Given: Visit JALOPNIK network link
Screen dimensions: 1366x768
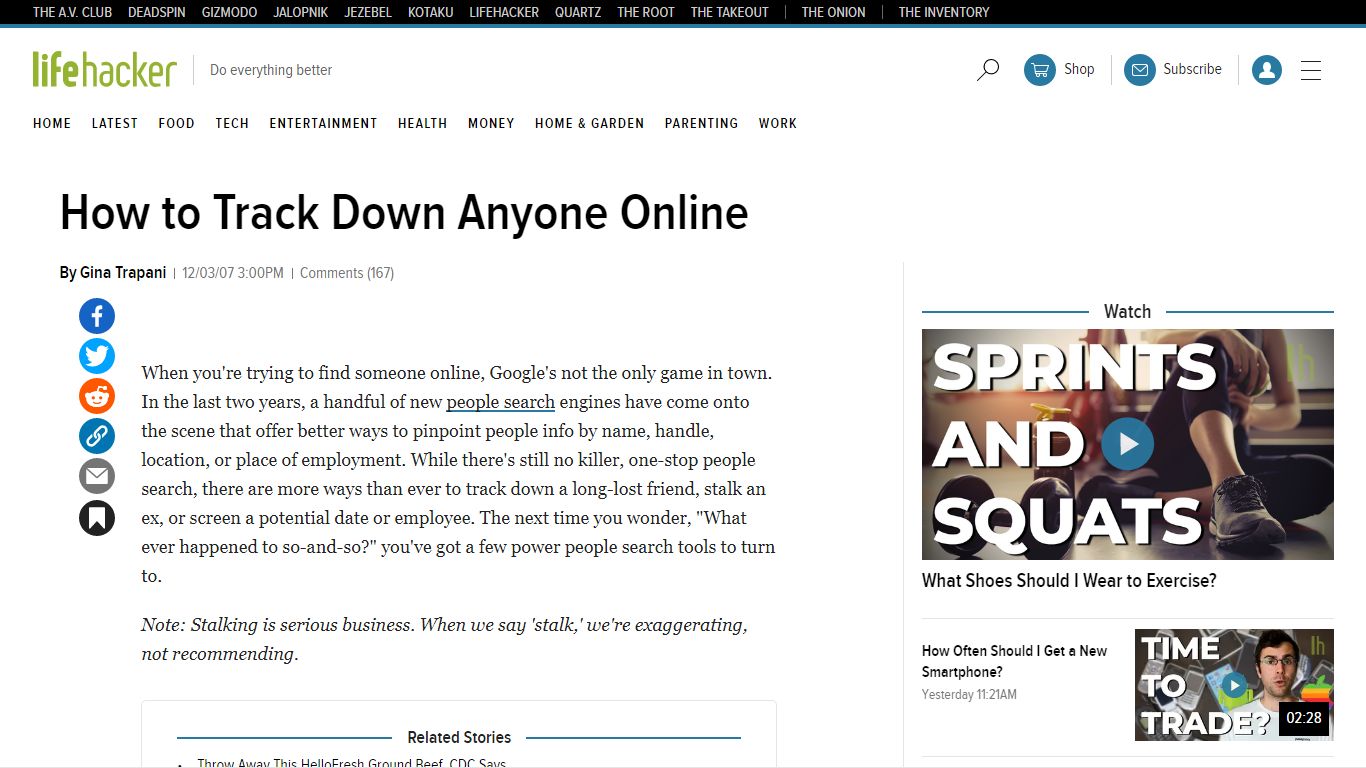Looking at the screenshot, I should click(300, 12).
